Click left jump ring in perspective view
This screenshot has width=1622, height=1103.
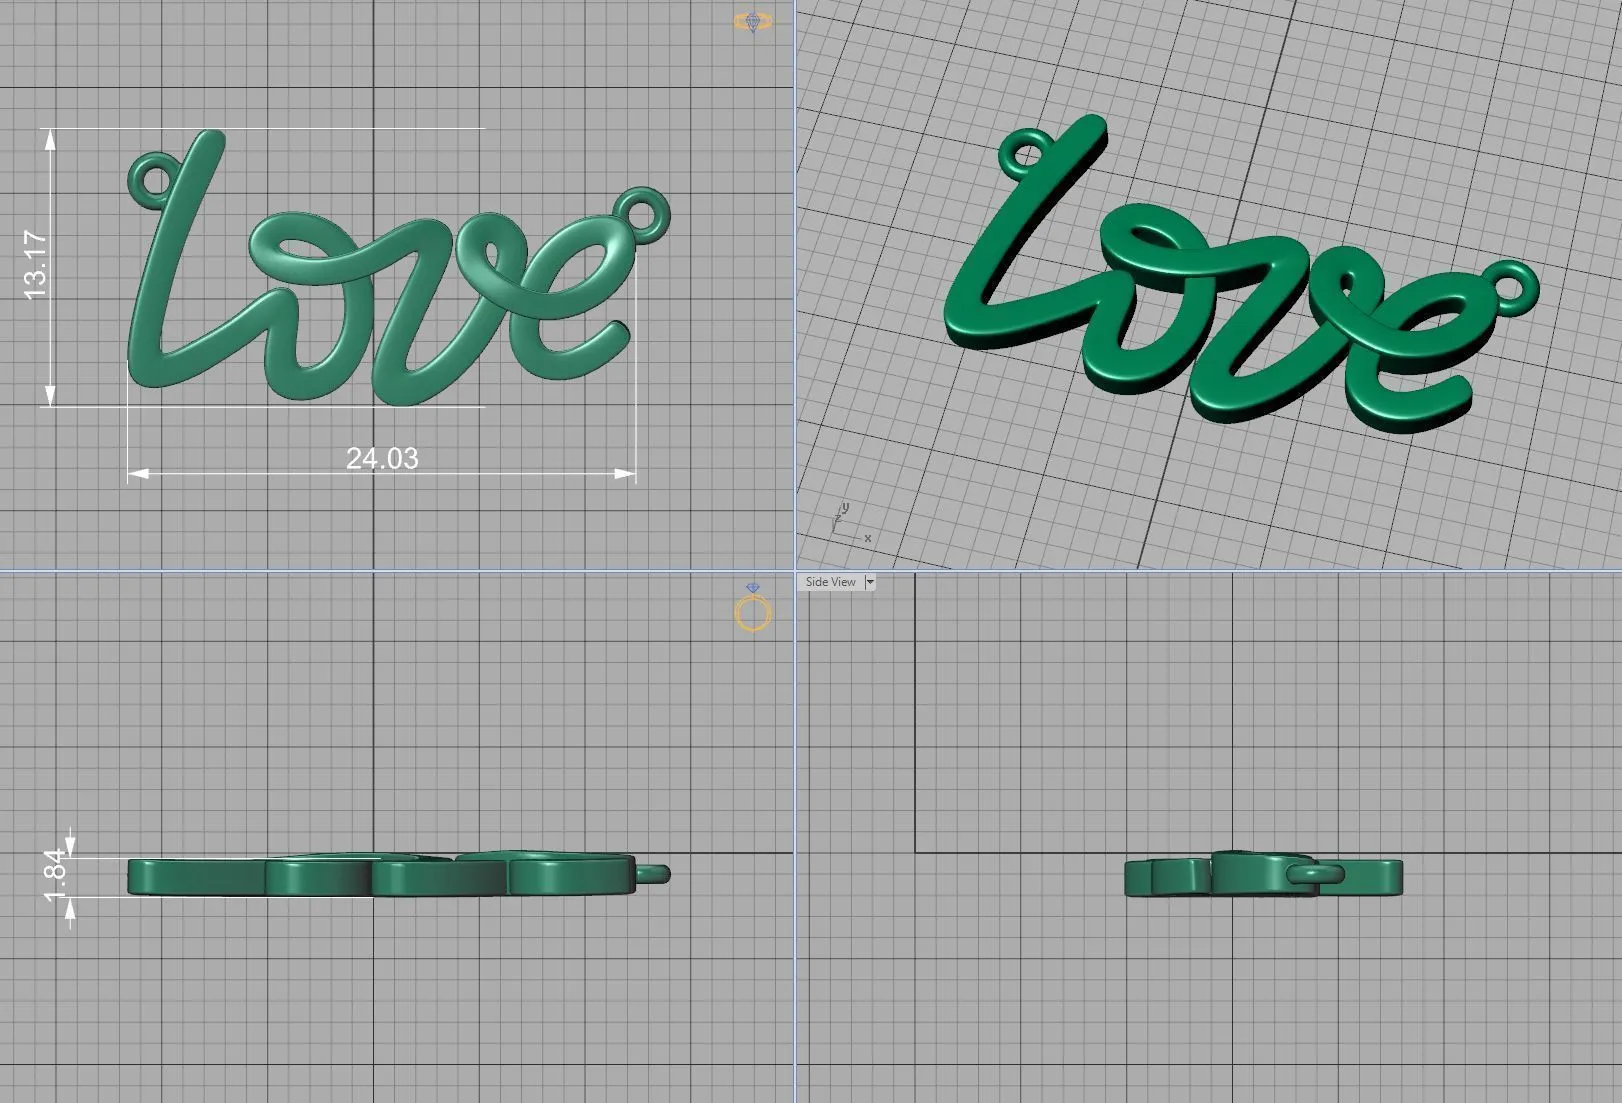click(1024, 154)
